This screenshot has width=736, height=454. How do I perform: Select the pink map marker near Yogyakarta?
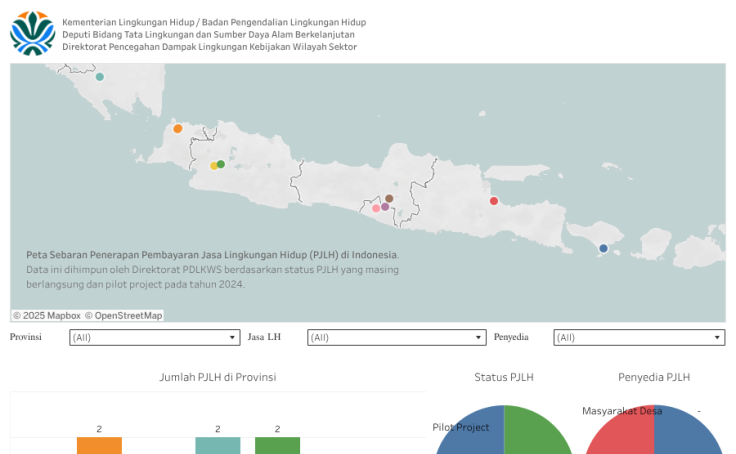(376, 208)
